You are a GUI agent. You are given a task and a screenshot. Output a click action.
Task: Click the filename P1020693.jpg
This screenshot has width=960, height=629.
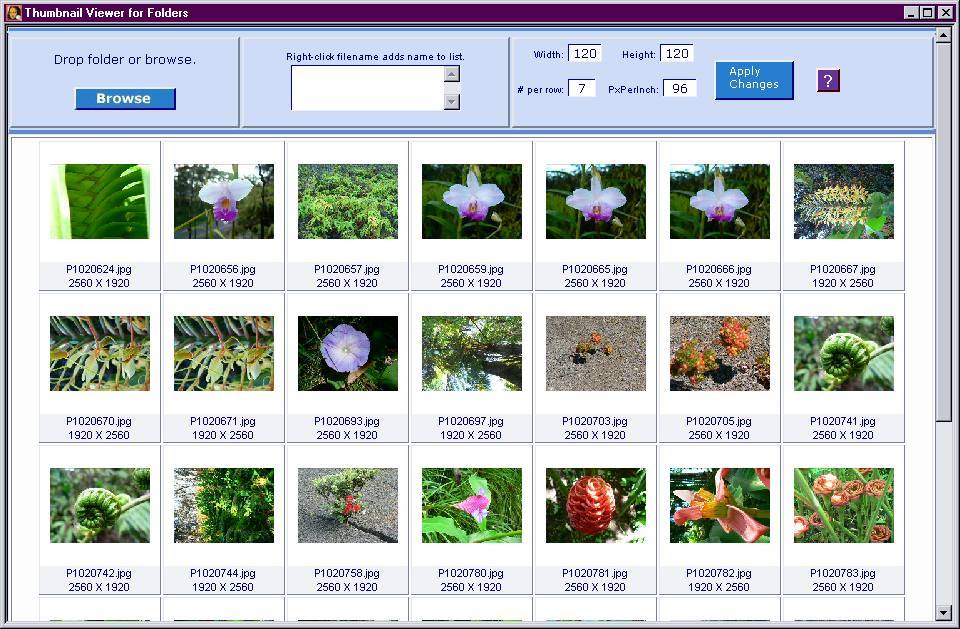[347, 421]
